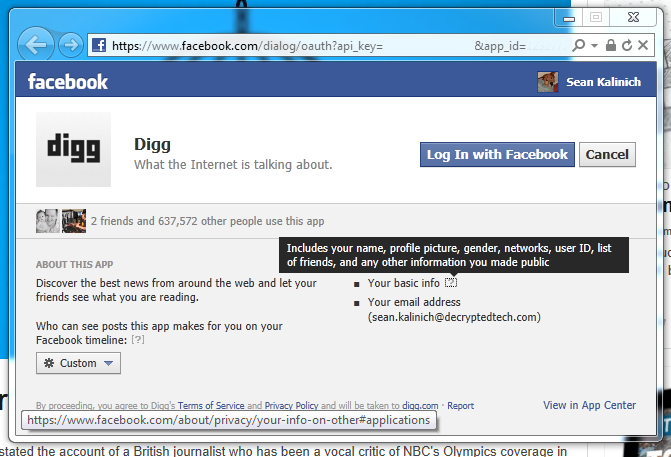
Task: Click the second friend's photo thumbnail
Action: (74, 221)
